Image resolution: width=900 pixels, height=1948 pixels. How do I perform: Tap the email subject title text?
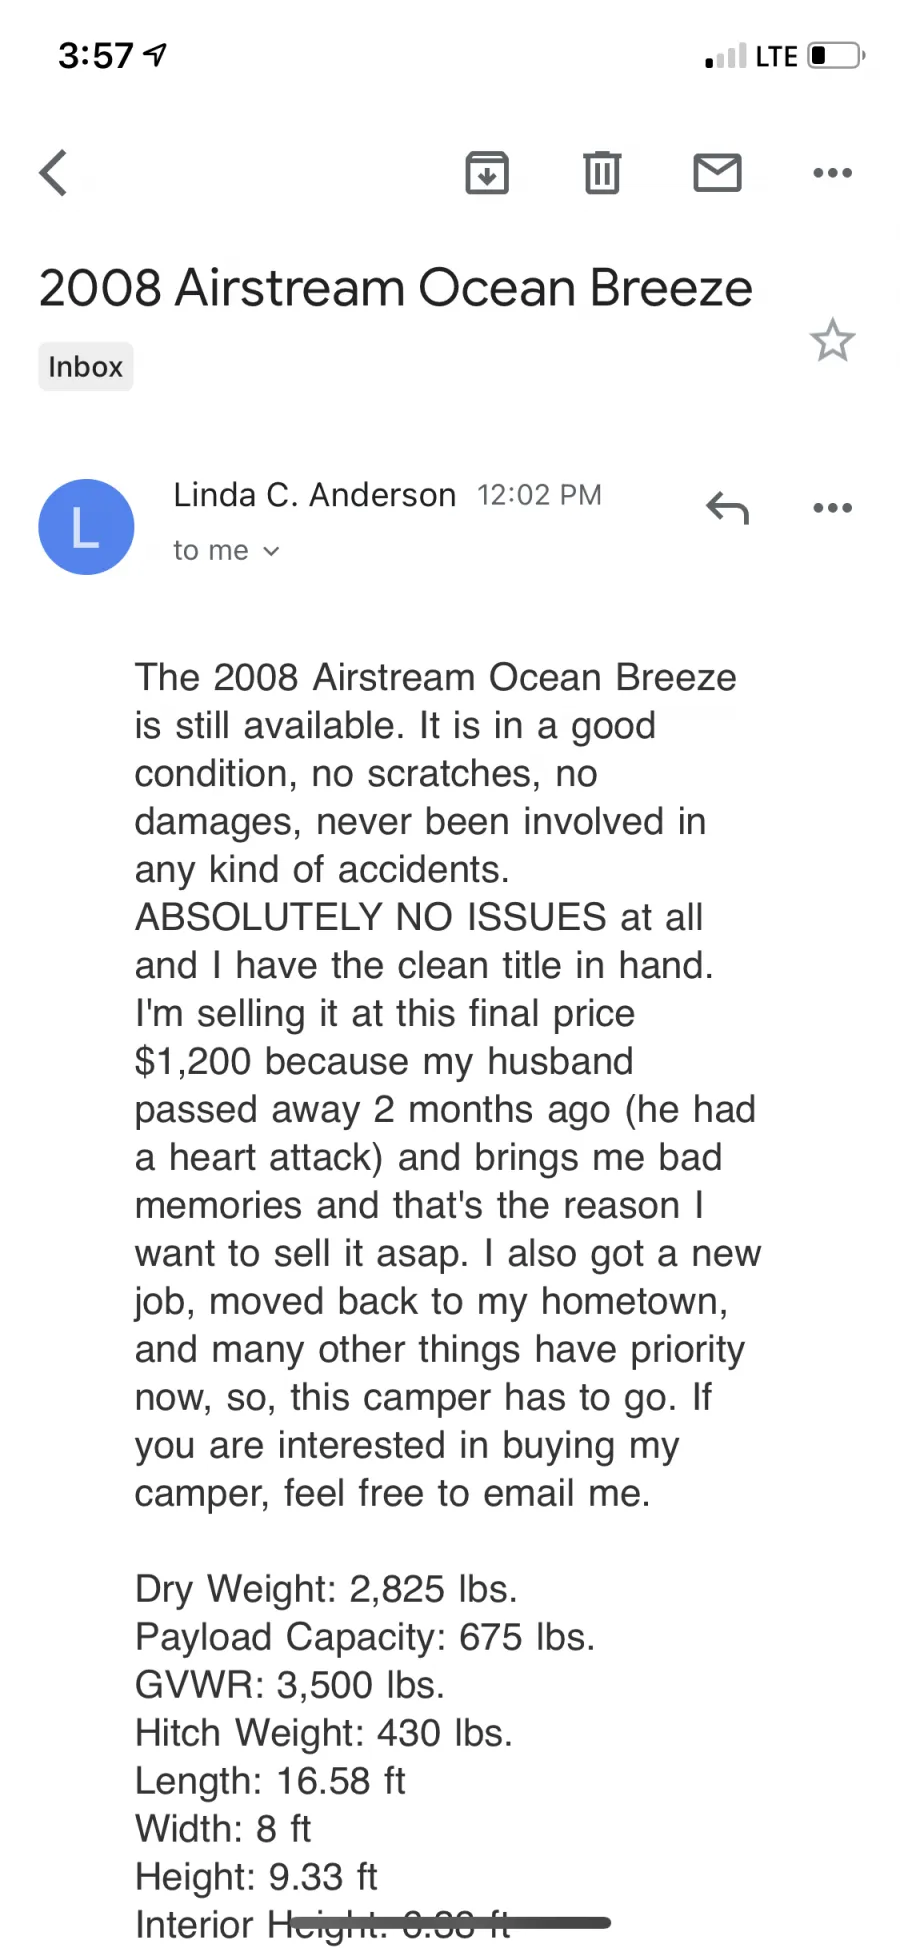coord(395,288)
